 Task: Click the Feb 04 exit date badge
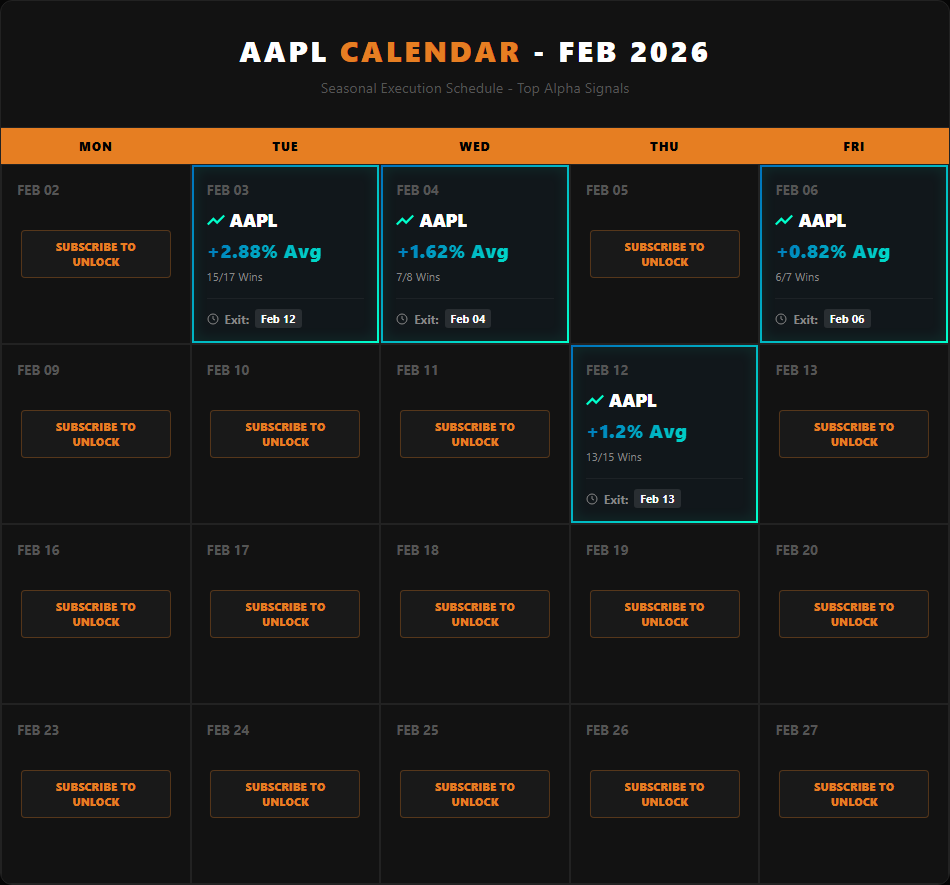pyautogui.click(x=468, y=318)
